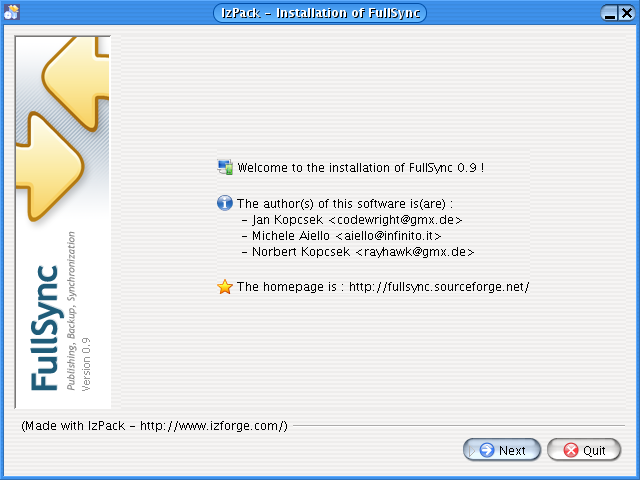Click the computer icon beside the Welcome message
Screen dimensions: 640x480
(x=225, y=167)
